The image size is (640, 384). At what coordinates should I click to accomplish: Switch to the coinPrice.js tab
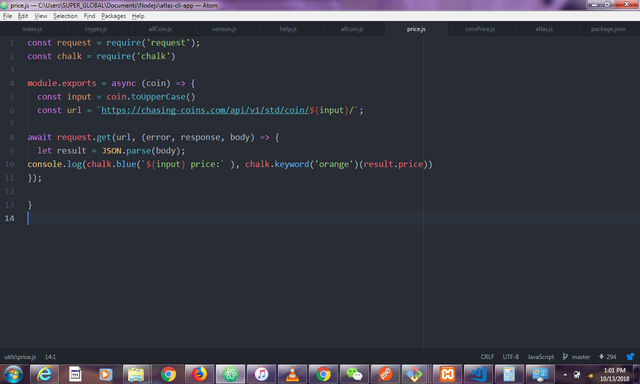(480, 29)
